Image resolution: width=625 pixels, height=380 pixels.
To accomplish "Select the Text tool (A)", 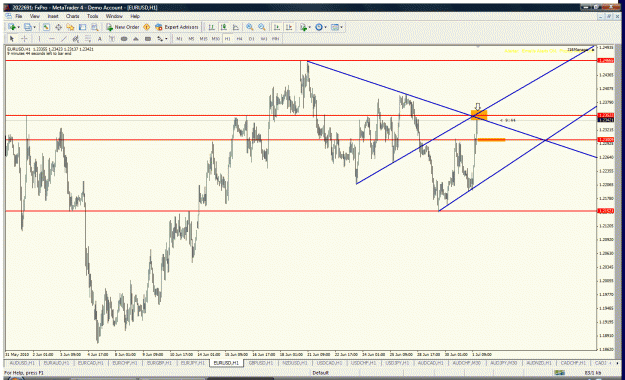I will (100, 39).
